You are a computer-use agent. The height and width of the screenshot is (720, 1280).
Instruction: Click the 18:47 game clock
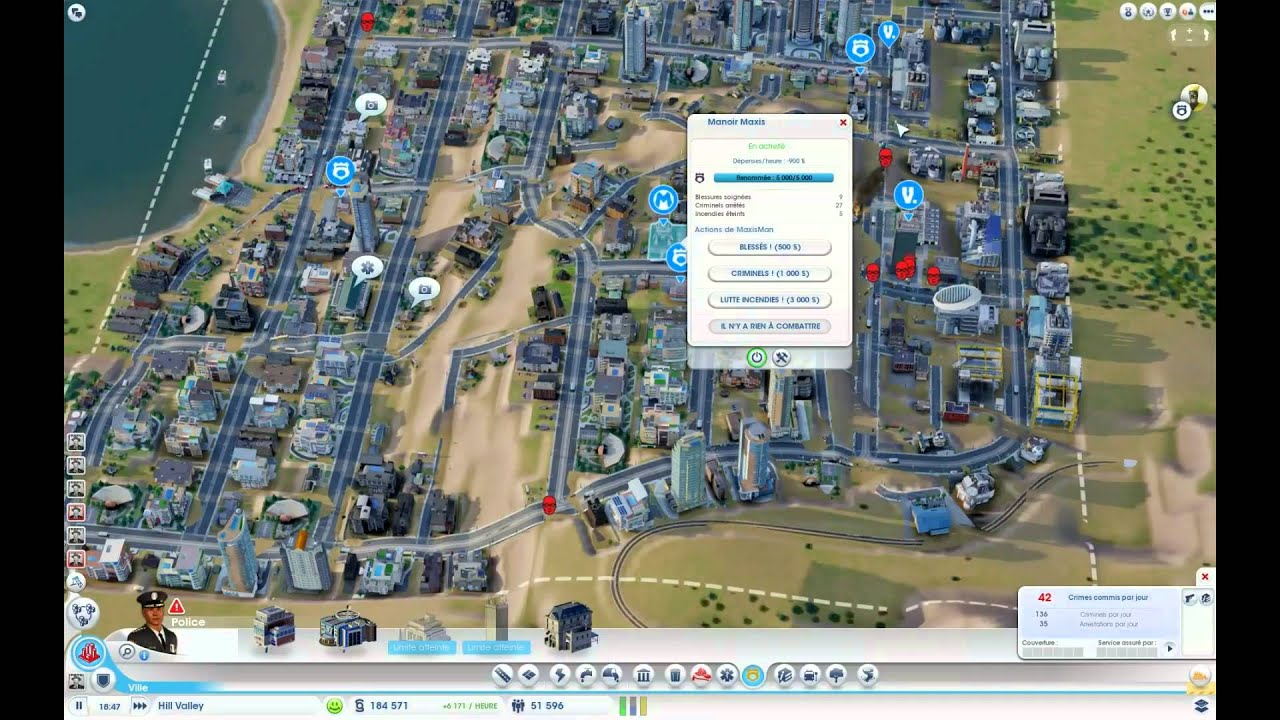(109, 706)
